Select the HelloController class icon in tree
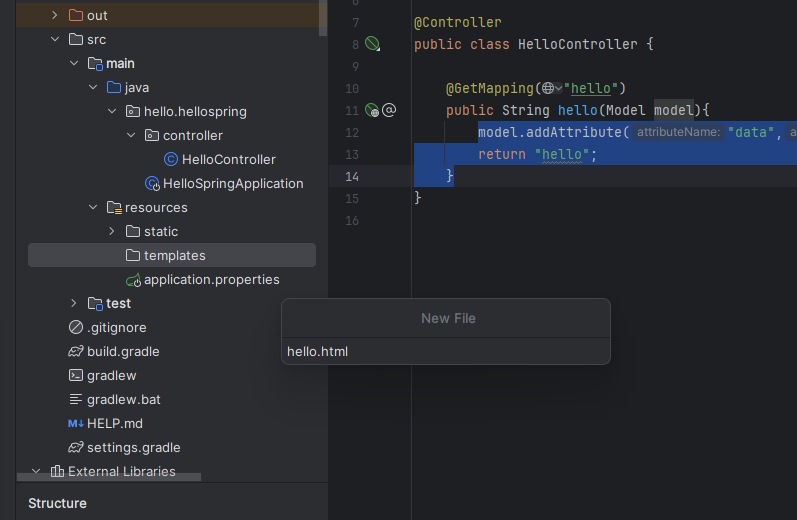This screenshot has height=520, width=797. pyautogui.click(x=170, y=159)
